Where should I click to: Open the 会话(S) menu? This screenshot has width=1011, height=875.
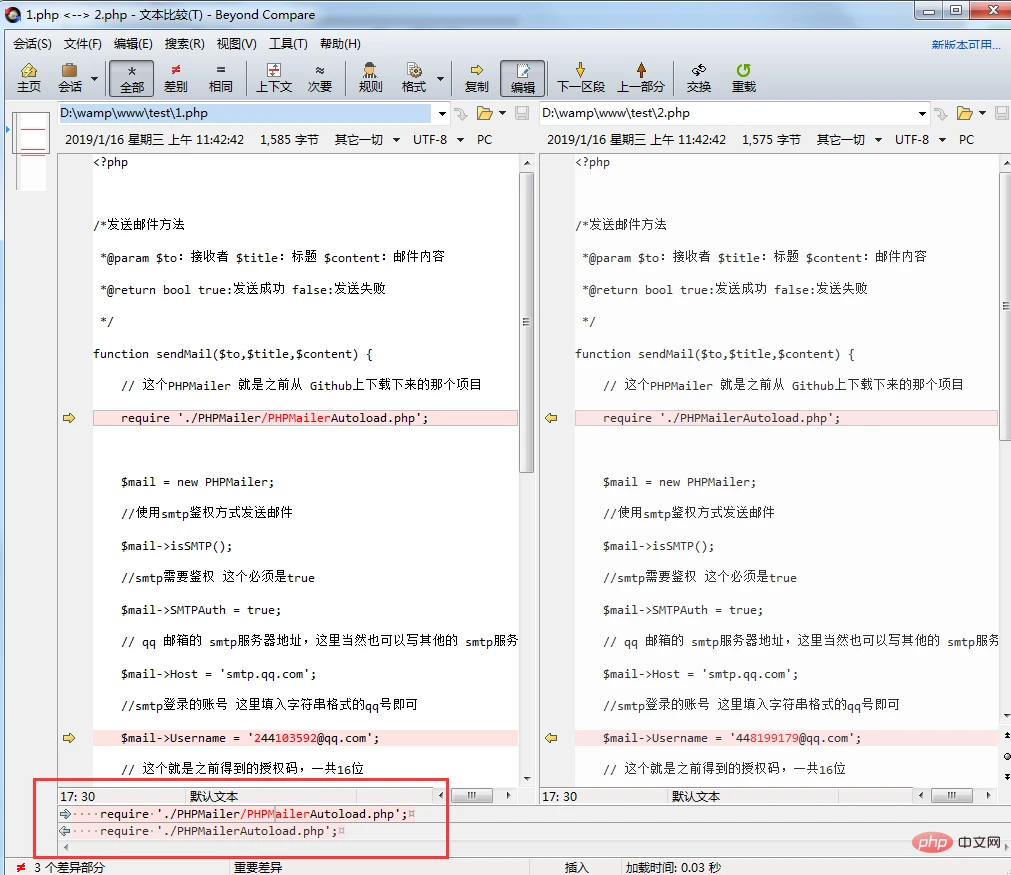tap(32, 44)
